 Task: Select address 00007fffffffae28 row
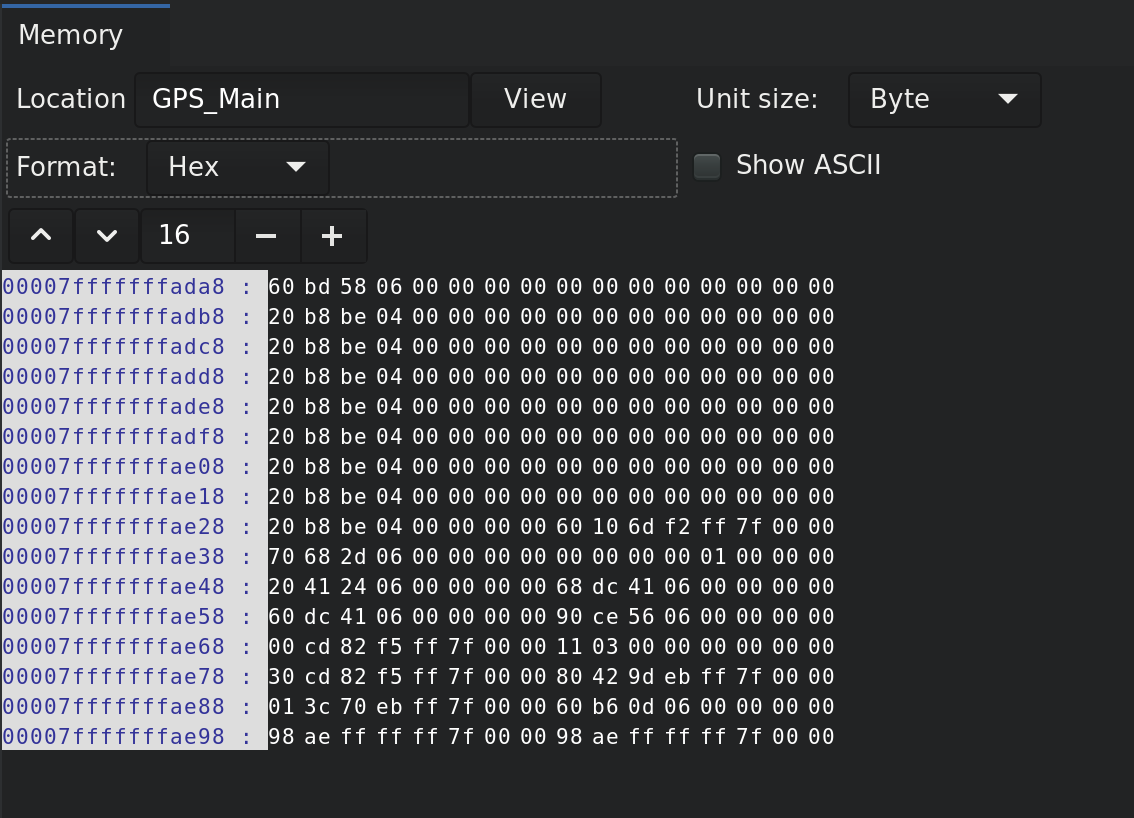(114, 527)
